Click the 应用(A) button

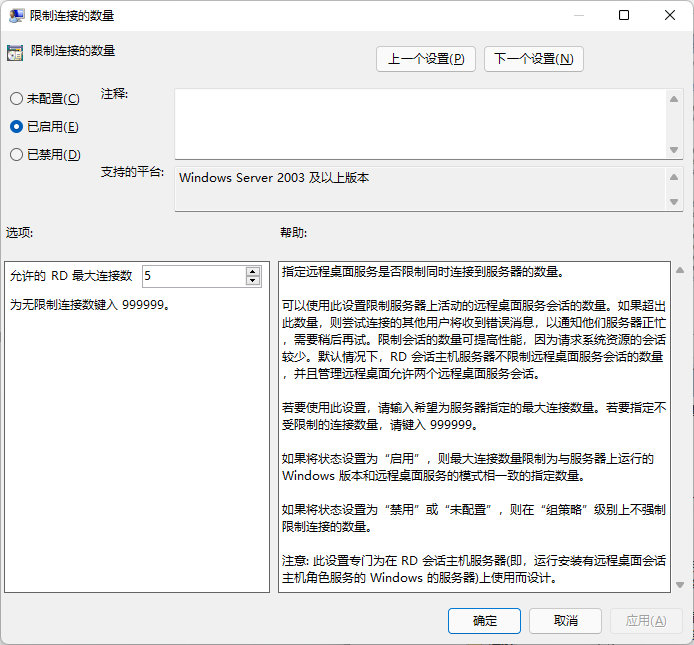pos(646,621)
